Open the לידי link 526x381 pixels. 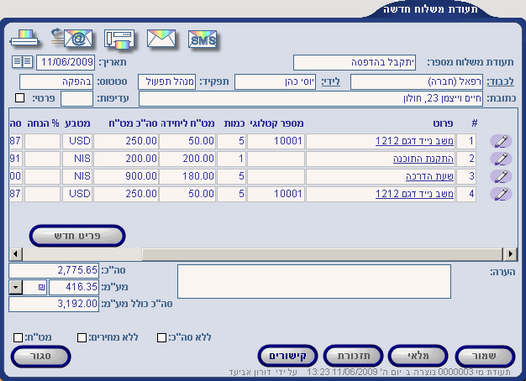[330, 81]
